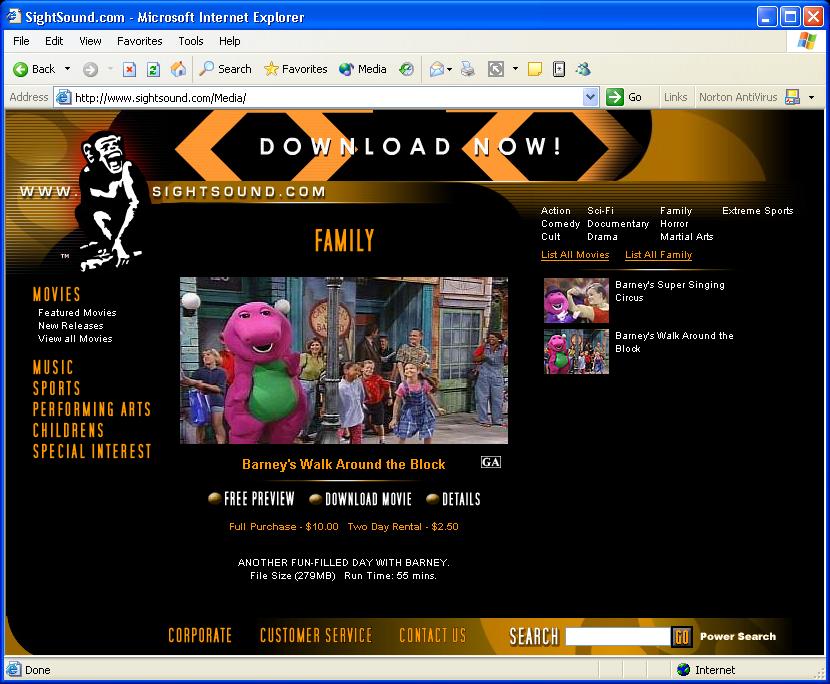The height and width of the screenshot is (684, 830).
Task: Launch Messenger from the toolbar icon
Action: (x=583, y=69)
